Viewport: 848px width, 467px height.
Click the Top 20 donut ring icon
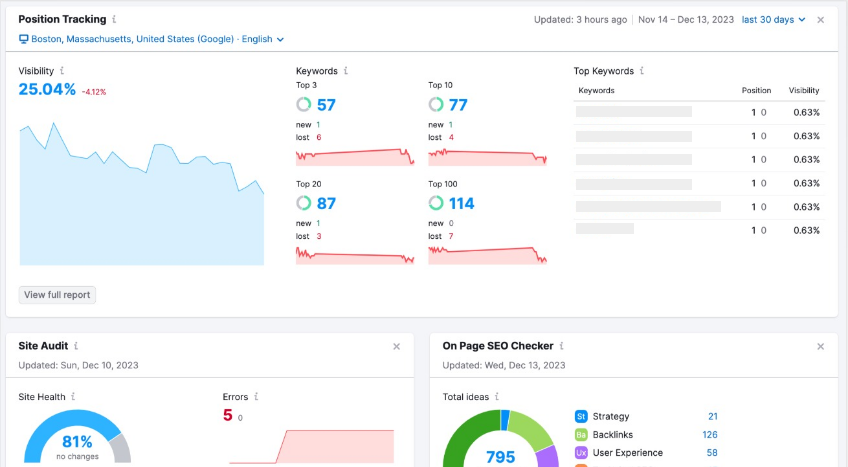pos(304,203)
